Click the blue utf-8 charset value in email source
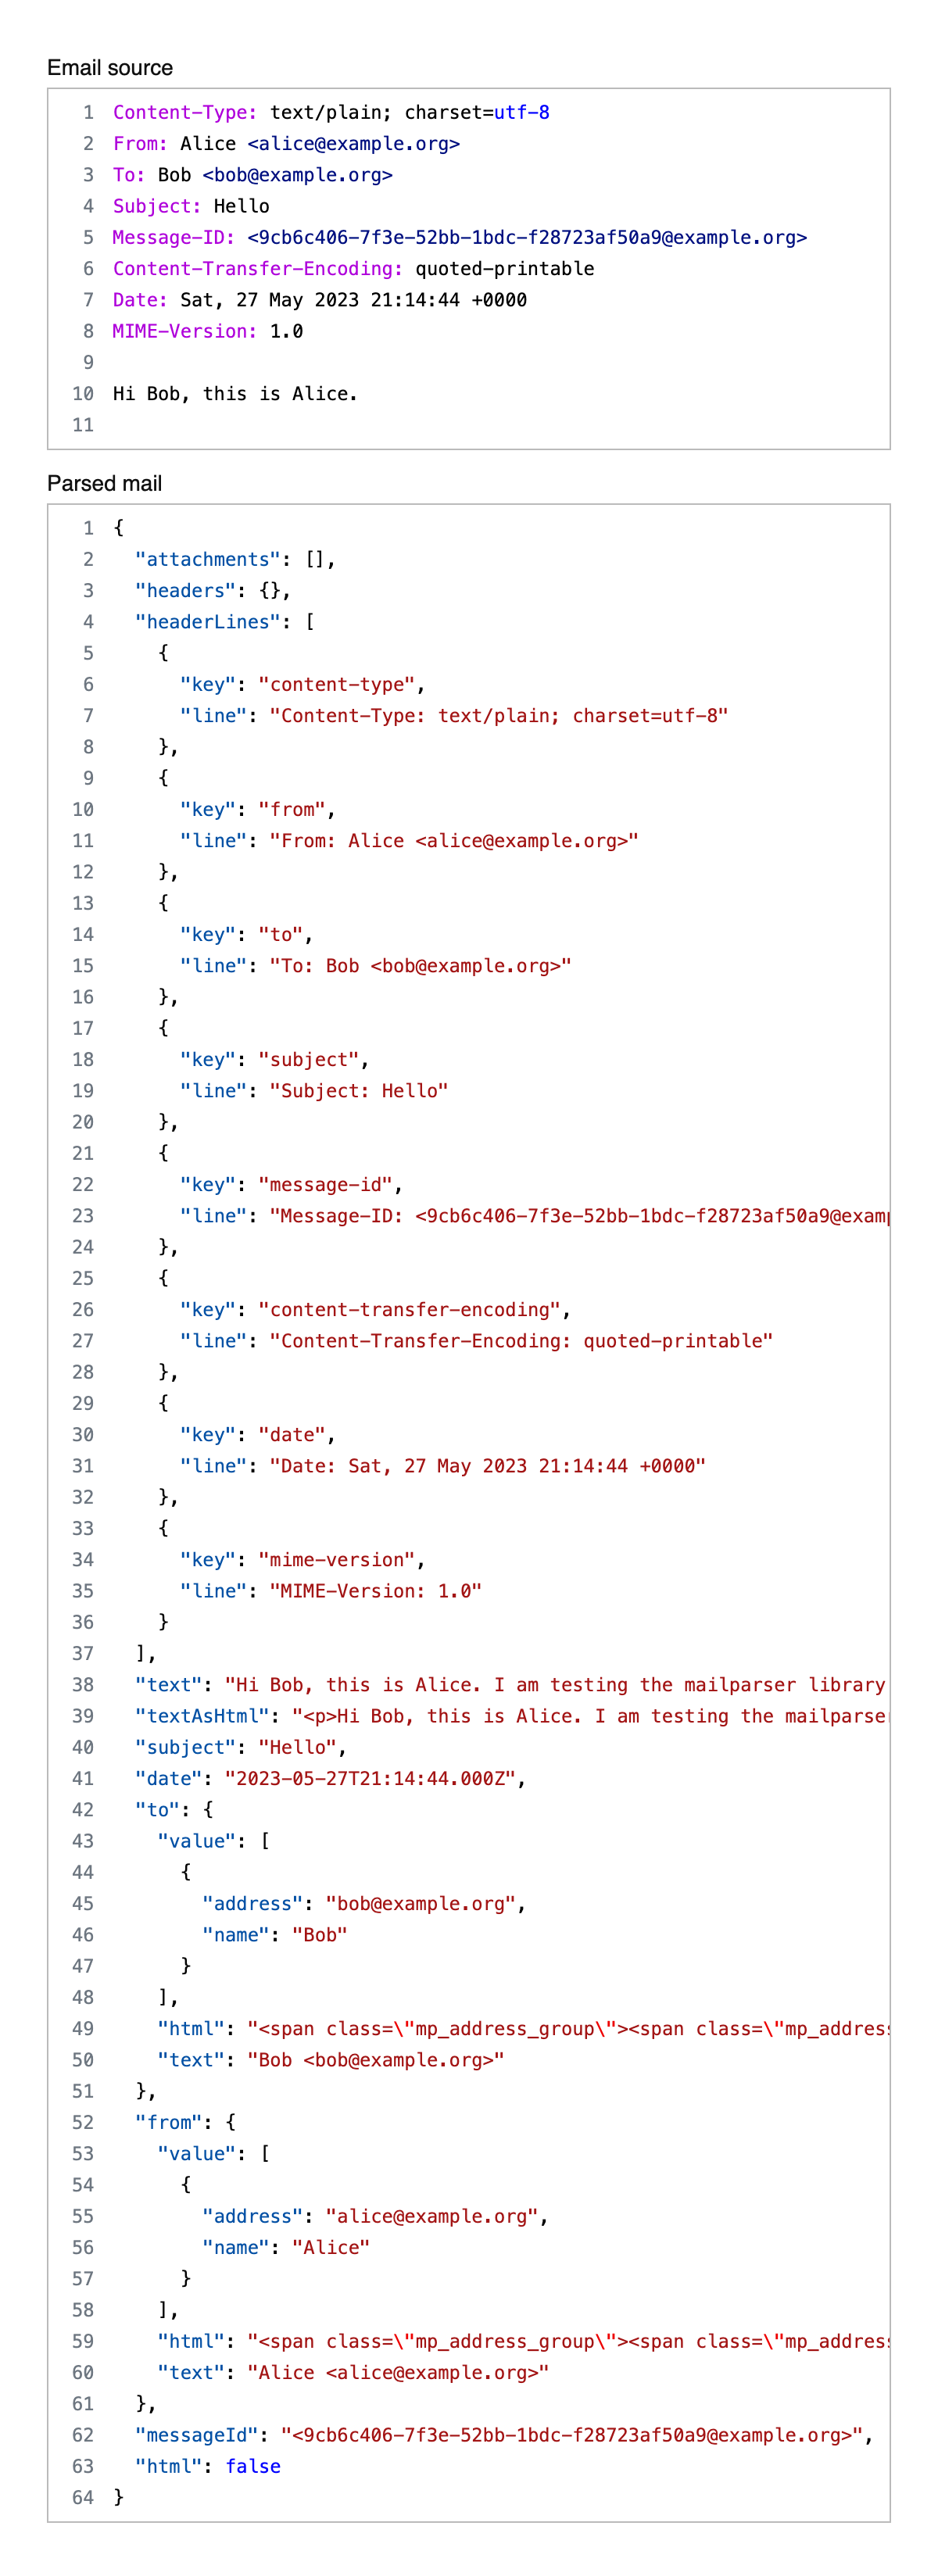Screen dimensions: 938x2576 [521, 113]
